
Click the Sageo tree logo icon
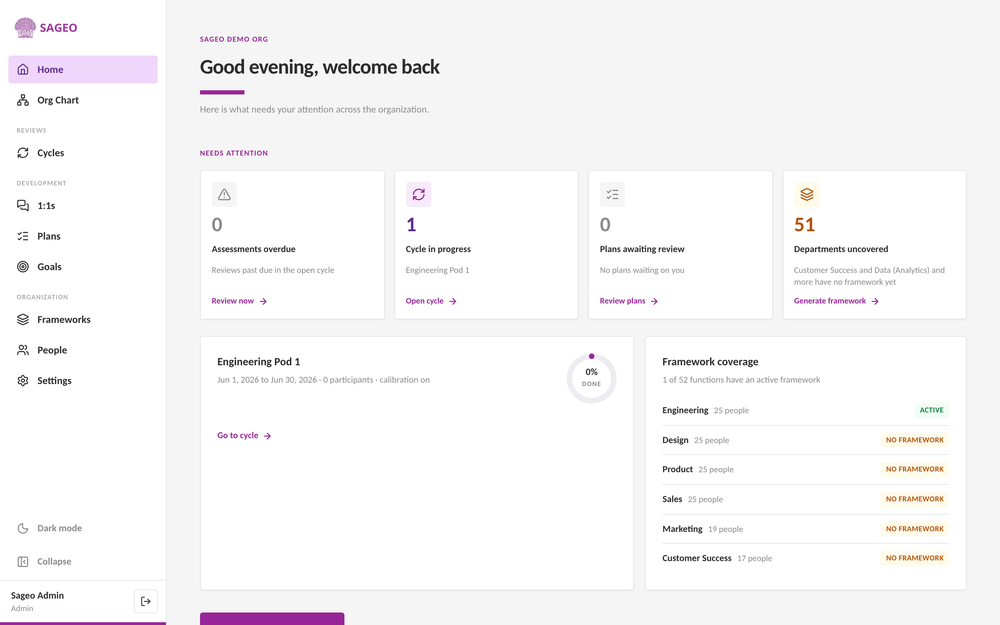click(x=25, y=27)
